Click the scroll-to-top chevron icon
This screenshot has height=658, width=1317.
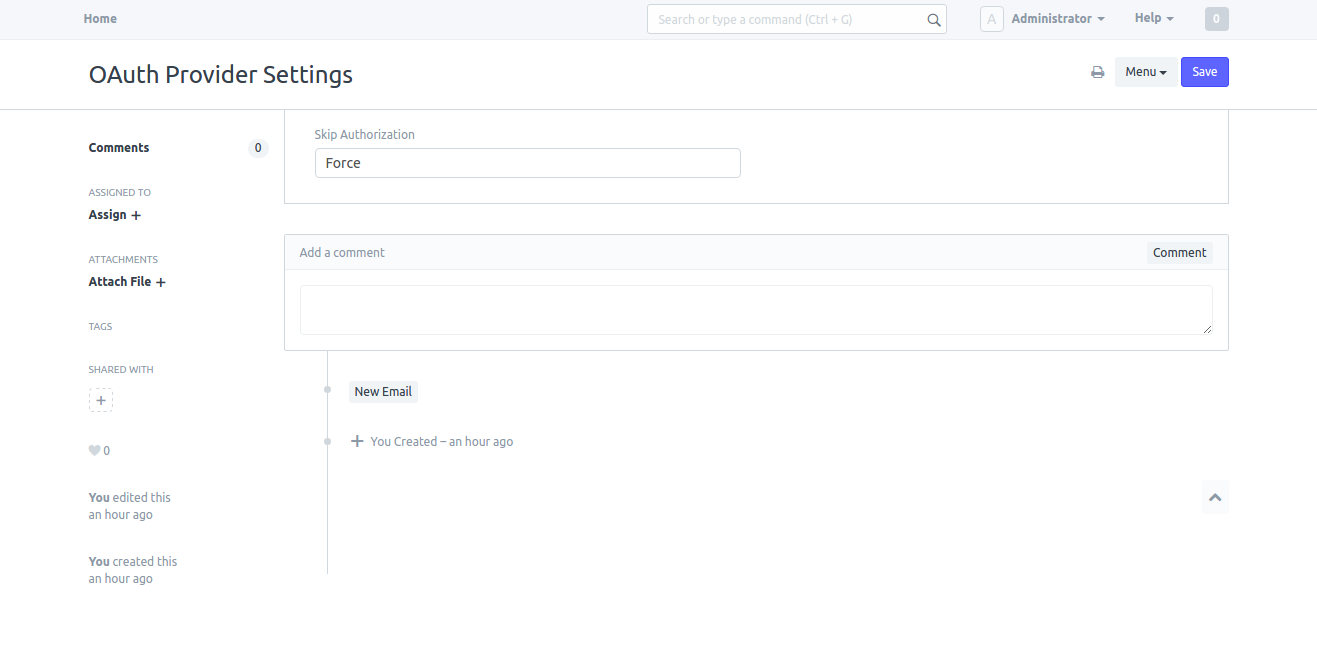click(1215, 497)
